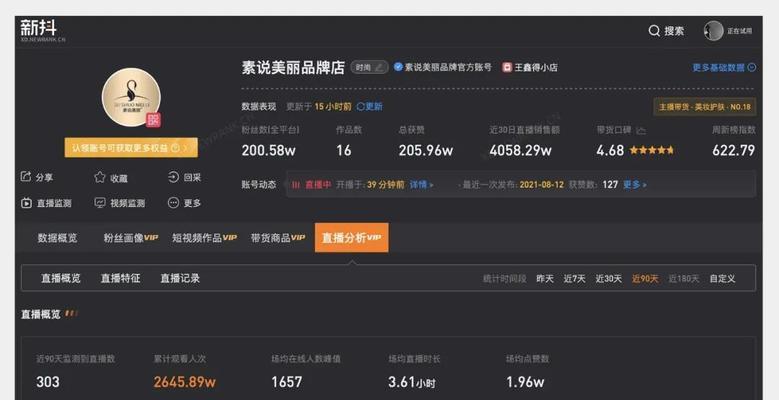Open 主播带货·美妆护肤 NO.18 ranking badge
The height and width of the screenshot is (400, 779).
pyautogui.click(x=704, y=107)
